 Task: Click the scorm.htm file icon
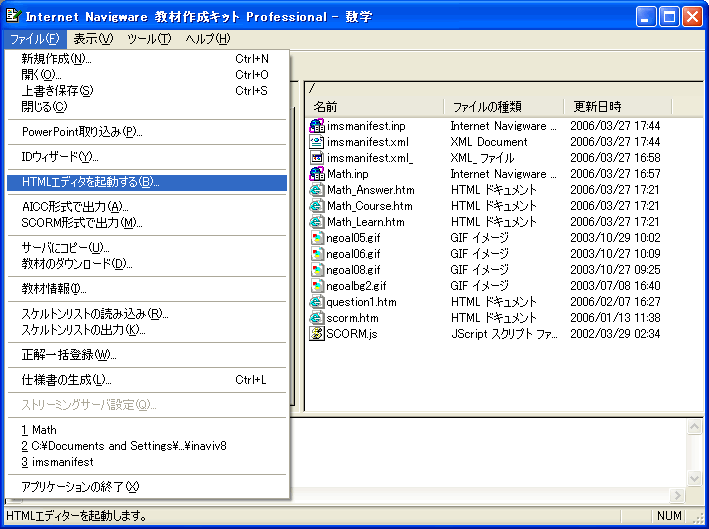tap(317, 318)
